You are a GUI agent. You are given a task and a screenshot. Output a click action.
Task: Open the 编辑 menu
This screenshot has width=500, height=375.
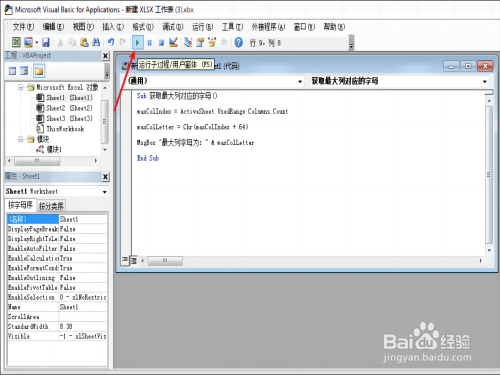click(x=53, y=27)
